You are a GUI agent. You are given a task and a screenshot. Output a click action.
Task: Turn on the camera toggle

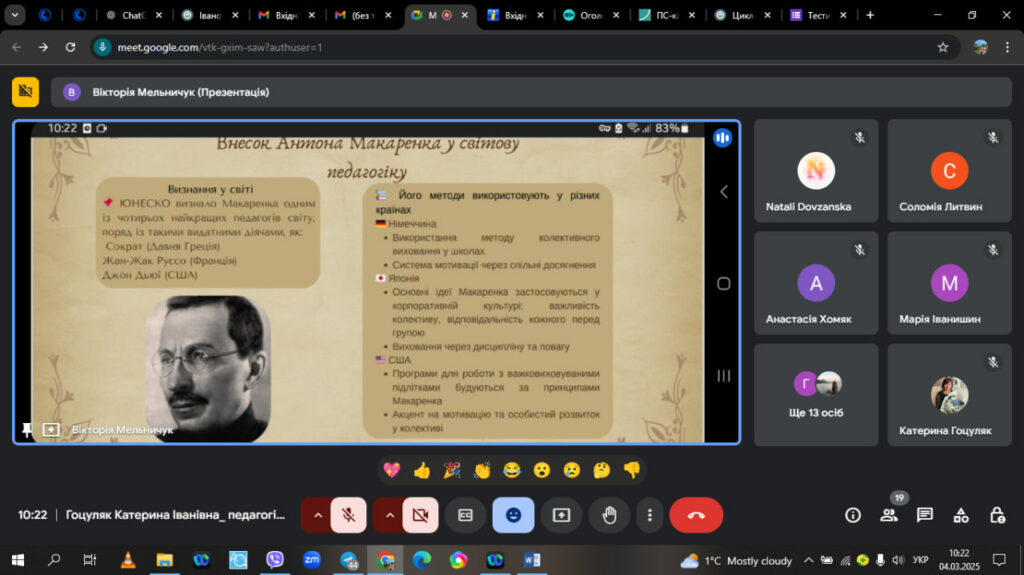click(421, 515)
